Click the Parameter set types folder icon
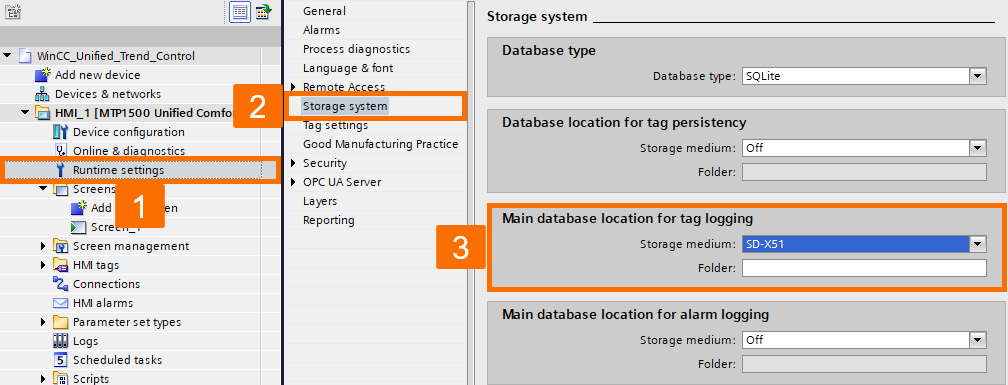The width and height of the screenshot is (1008, 385). coord(60,322)
